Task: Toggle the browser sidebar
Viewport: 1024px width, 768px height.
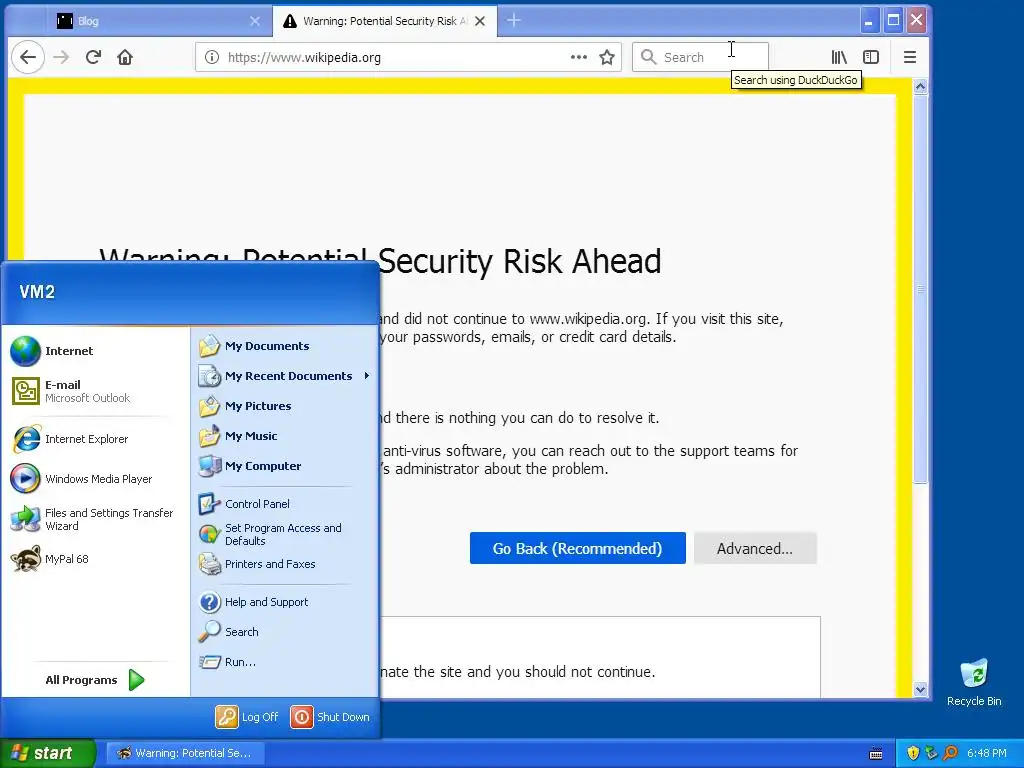Action: coord(871,57)
